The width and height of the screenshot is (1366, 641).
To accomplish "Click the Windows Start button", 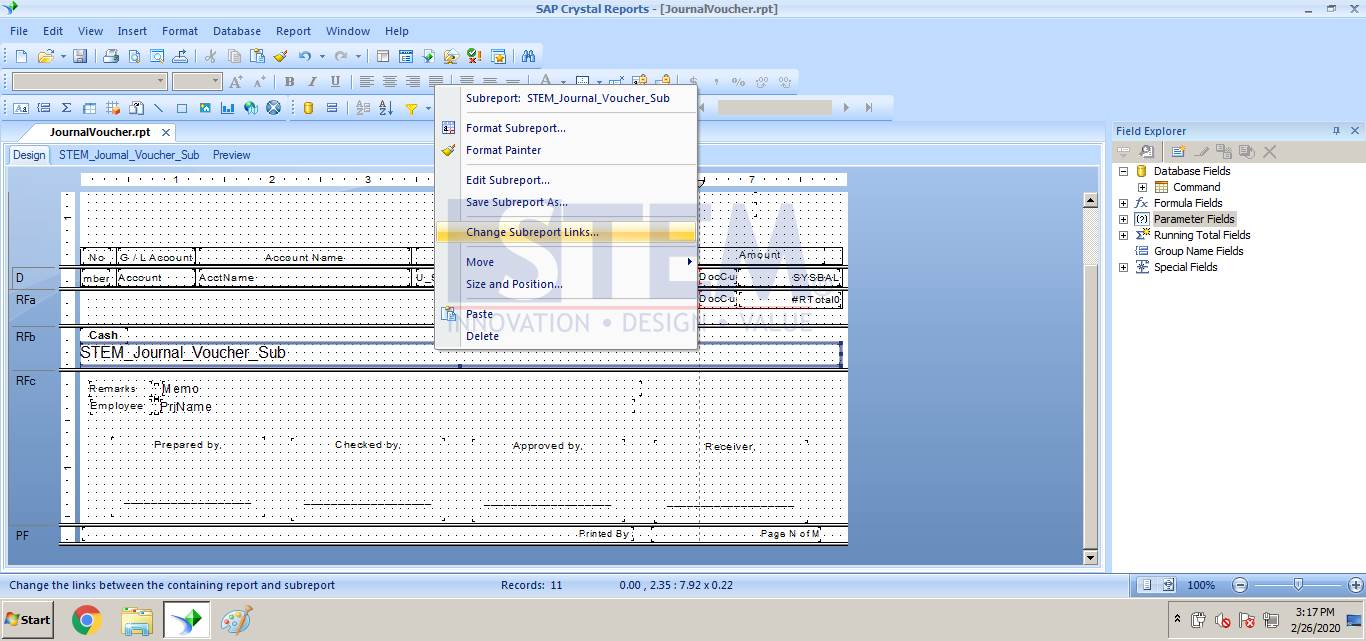I will [27, 620].
